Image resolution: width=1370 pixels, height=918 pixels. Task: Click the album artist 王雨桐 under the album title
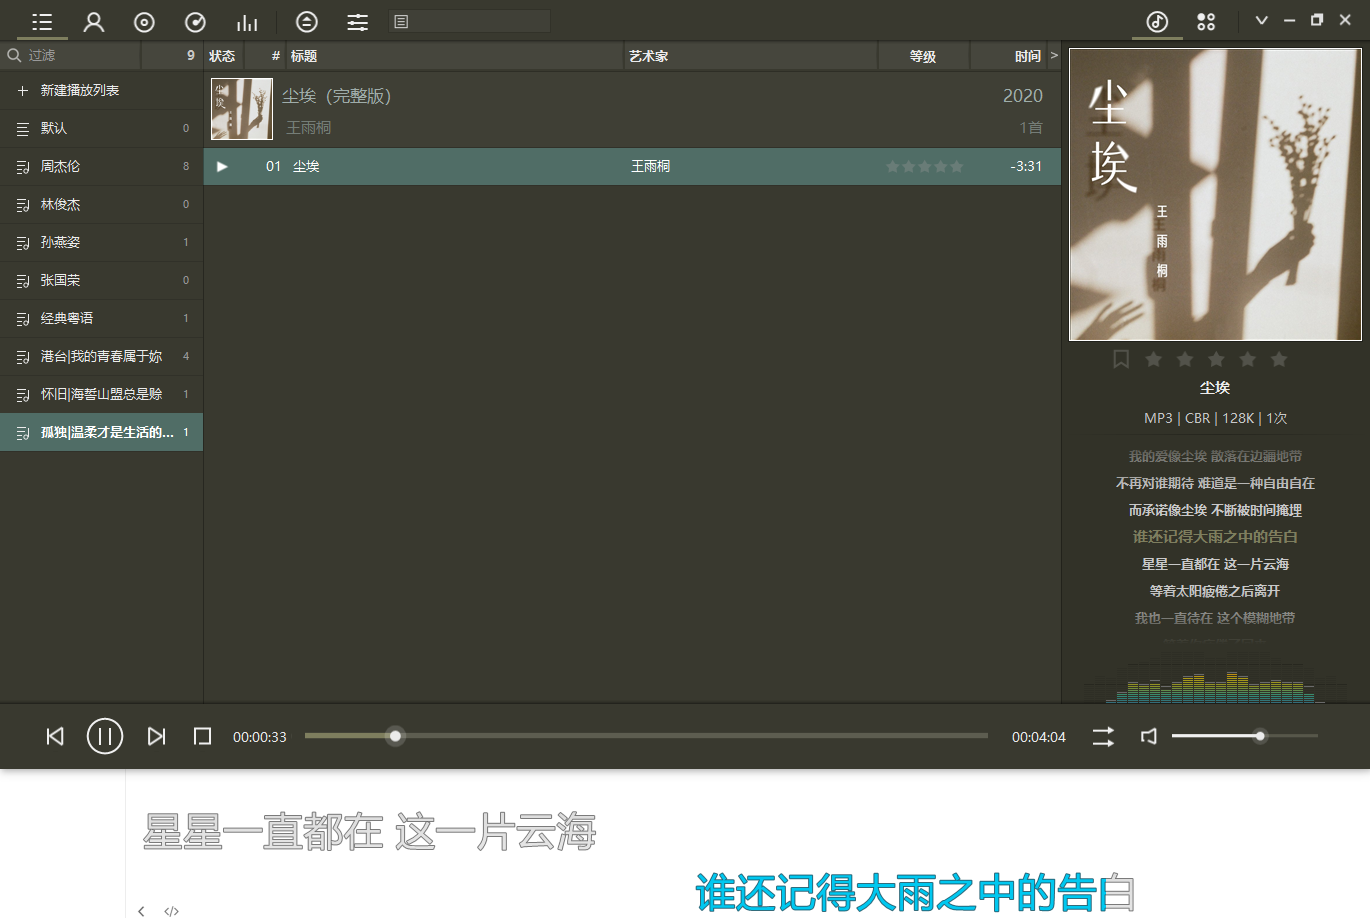309,128
